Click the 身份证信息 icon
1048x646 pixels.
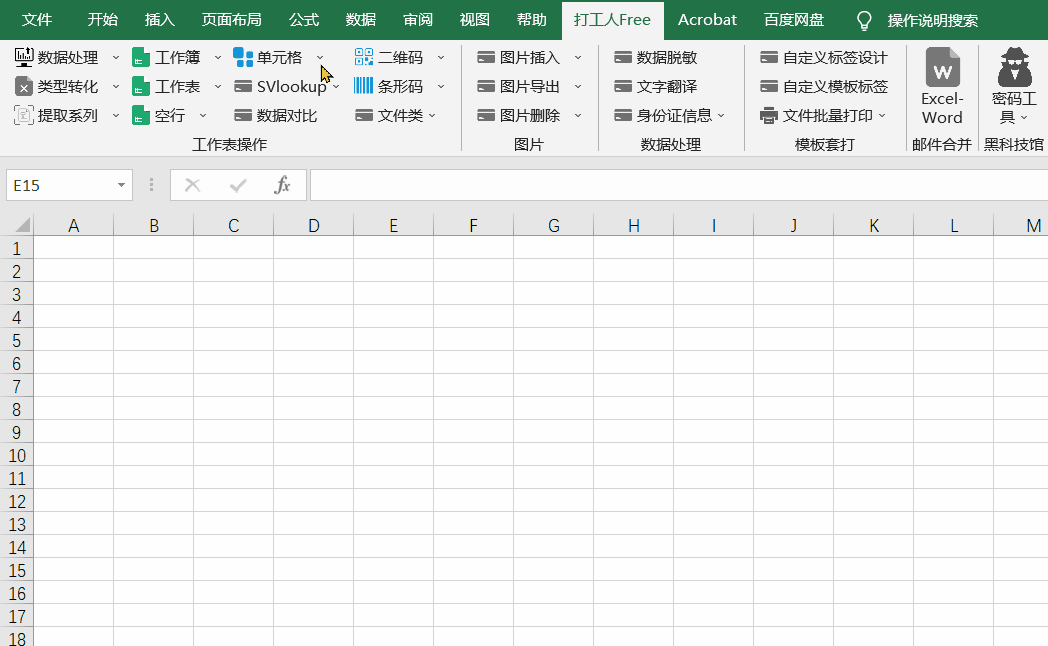[623, 116]
